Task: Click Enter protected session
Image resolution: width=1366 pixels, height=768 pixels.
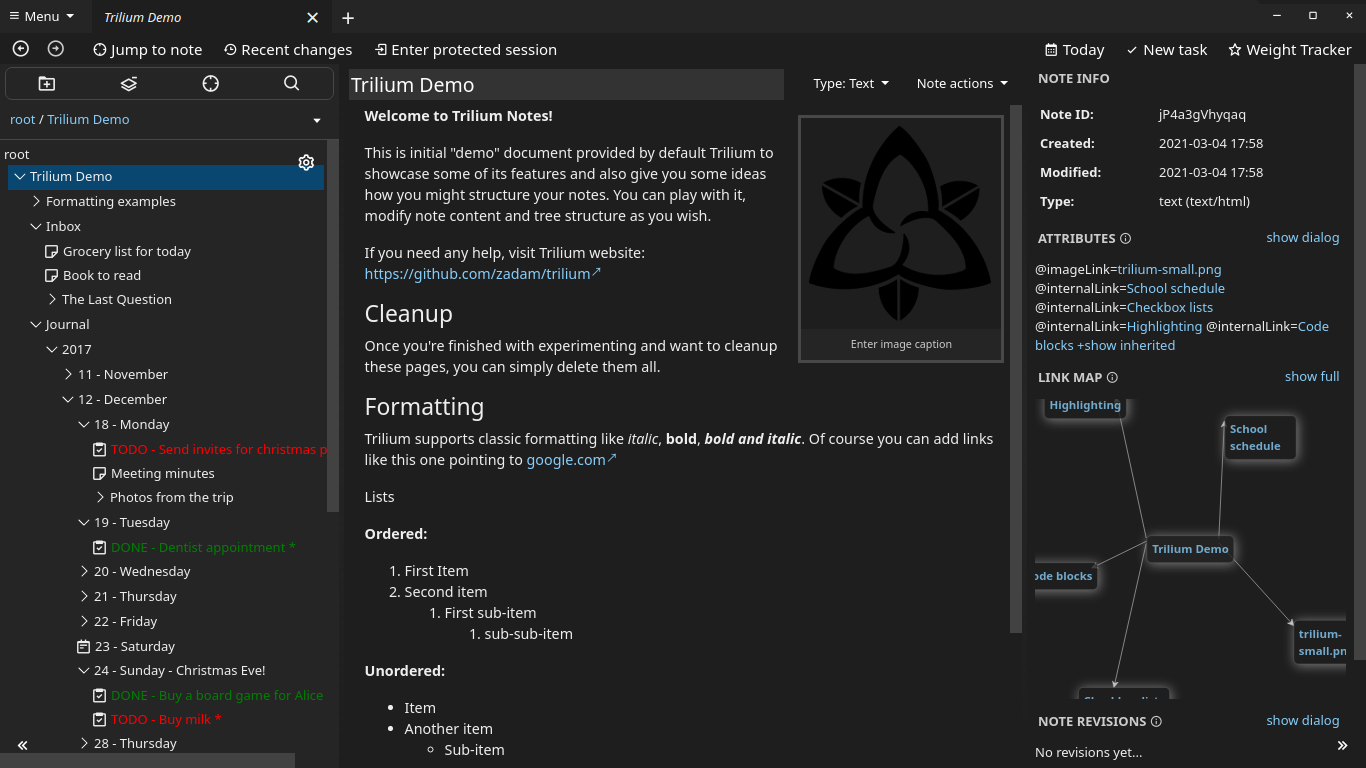Action: pyautogui.click(x=465, y=49)
